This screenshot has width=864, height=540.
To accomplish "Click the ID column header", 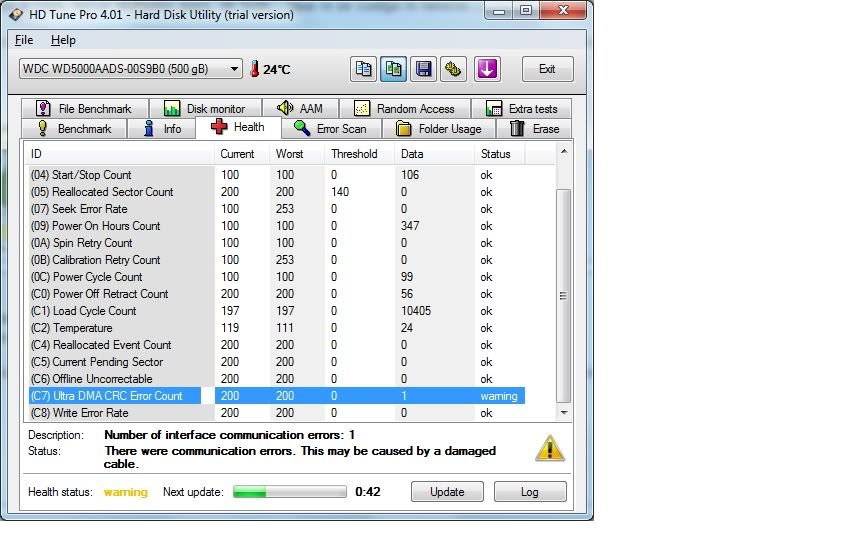I will [119, 154].
